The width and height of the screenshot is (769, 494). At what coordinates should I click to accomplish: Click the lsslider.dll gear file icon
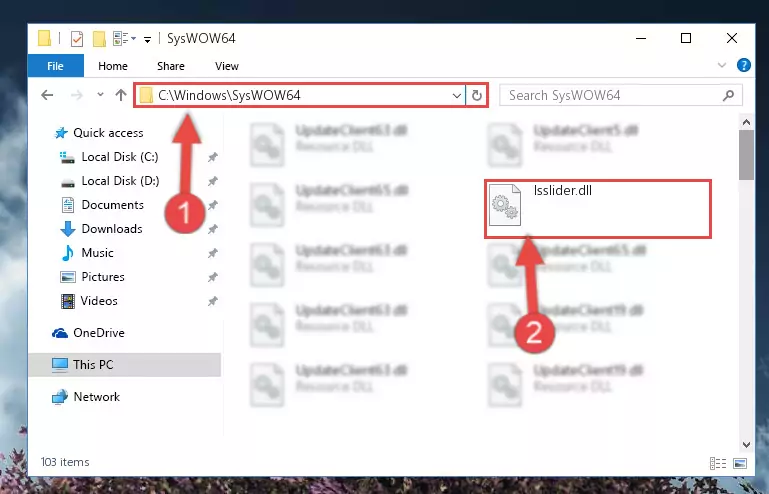coord(505,205)
